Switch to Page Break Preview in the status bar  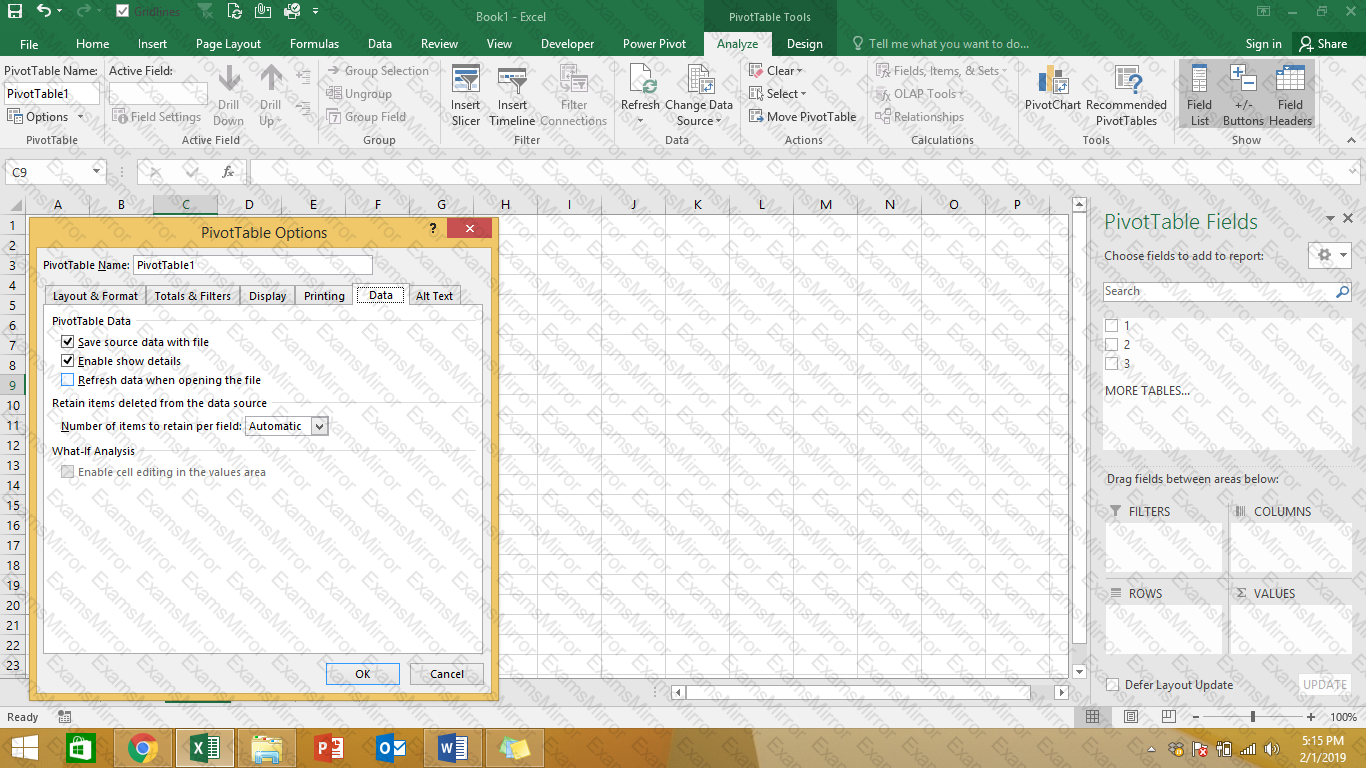(x=1168, y=717)
